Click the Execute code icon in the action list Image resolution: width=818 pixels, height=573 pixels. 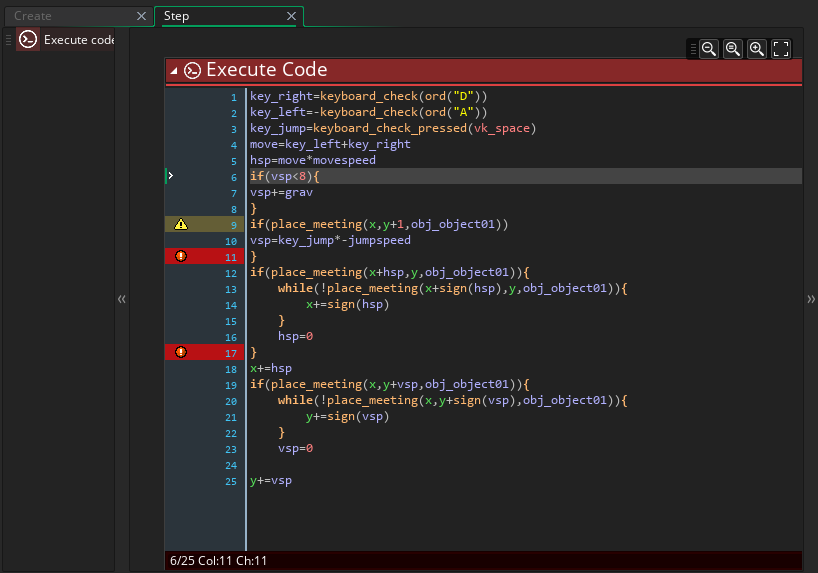coord(28,40)
